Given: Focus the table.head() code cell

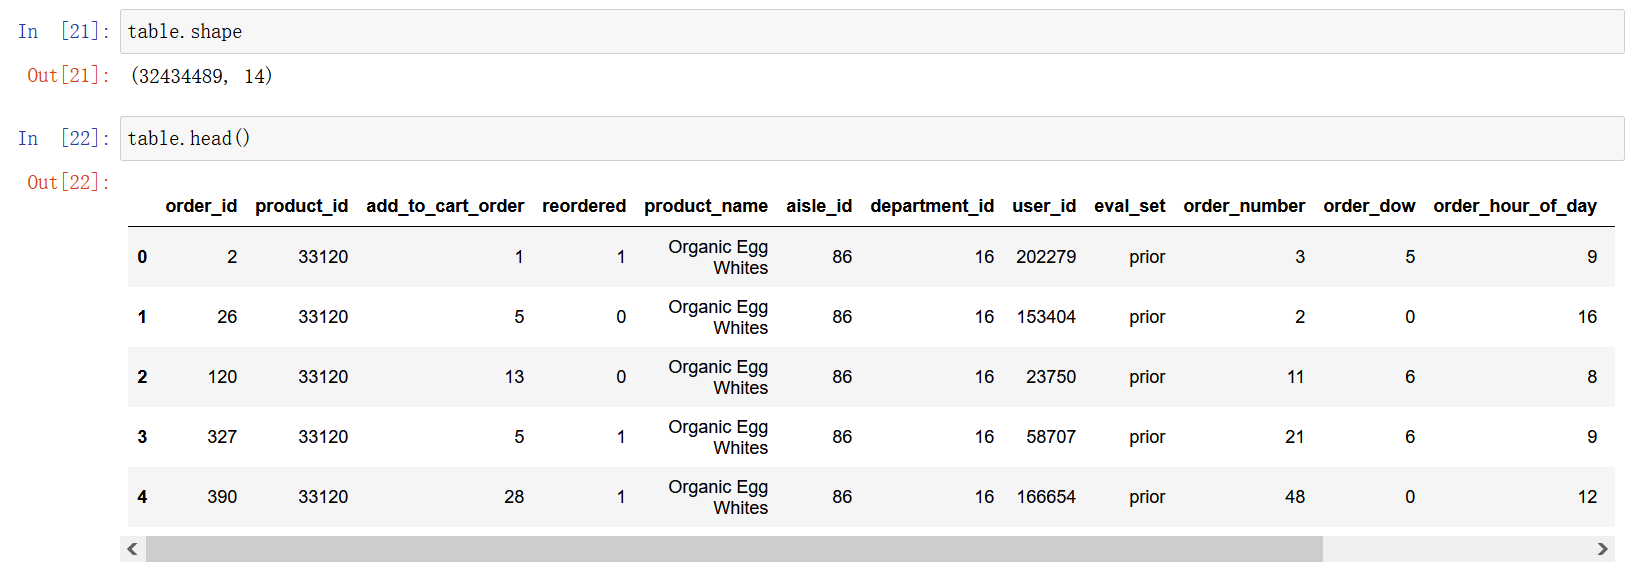Looking at the screenshot, I should [x=871, y=139].
